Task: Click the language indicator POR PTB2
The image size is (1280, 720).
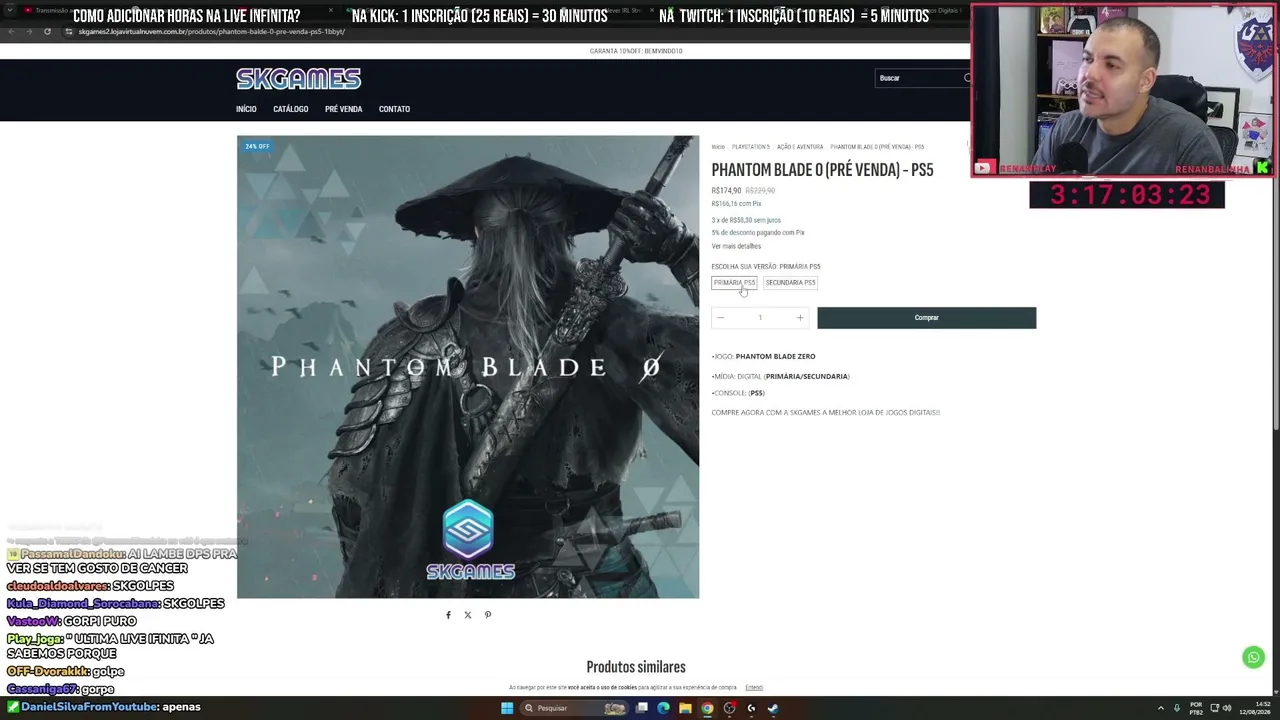Action: pos(1196,708)
